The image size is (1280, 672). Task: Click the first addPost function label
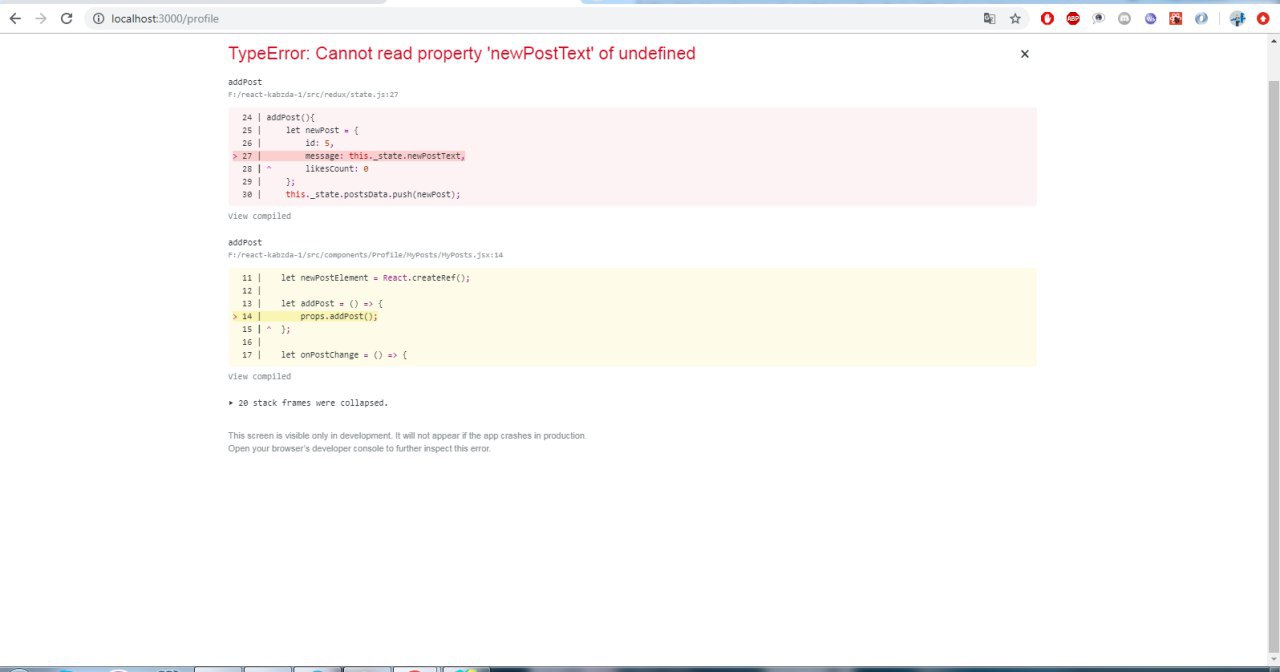point(245,82)
